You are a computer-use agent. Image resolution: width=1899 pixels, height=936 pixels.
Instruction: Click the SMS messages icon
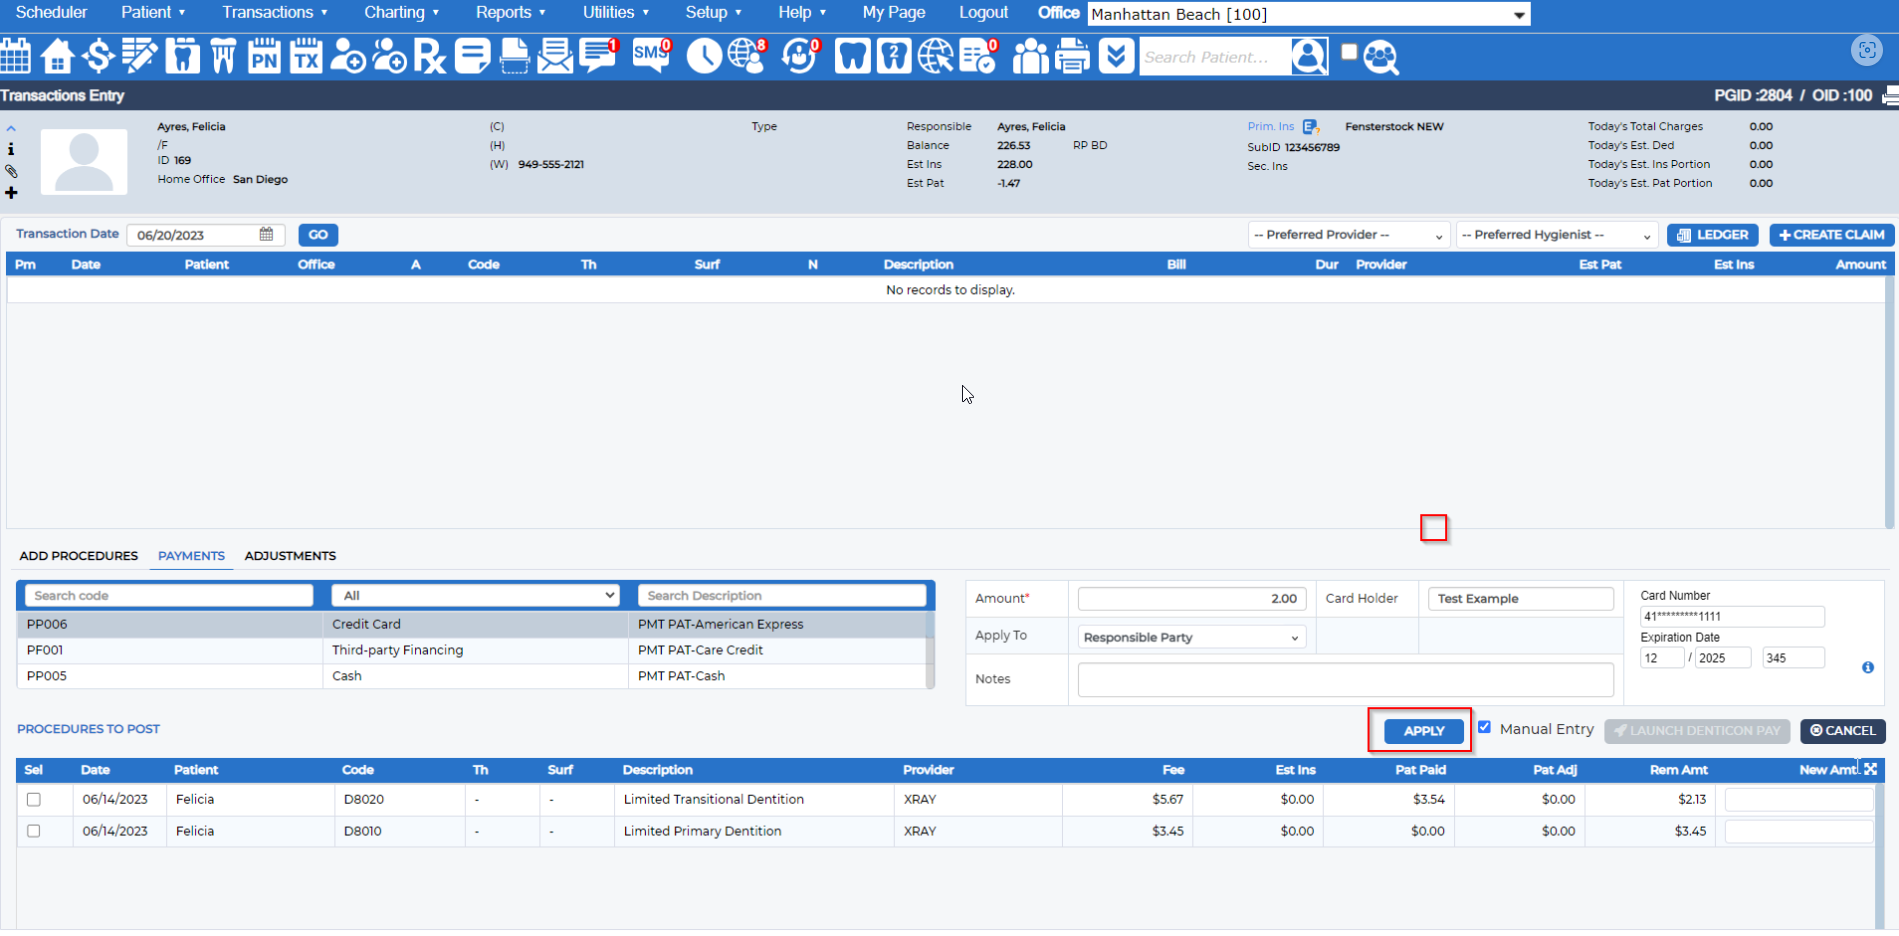tap(651, 56)
